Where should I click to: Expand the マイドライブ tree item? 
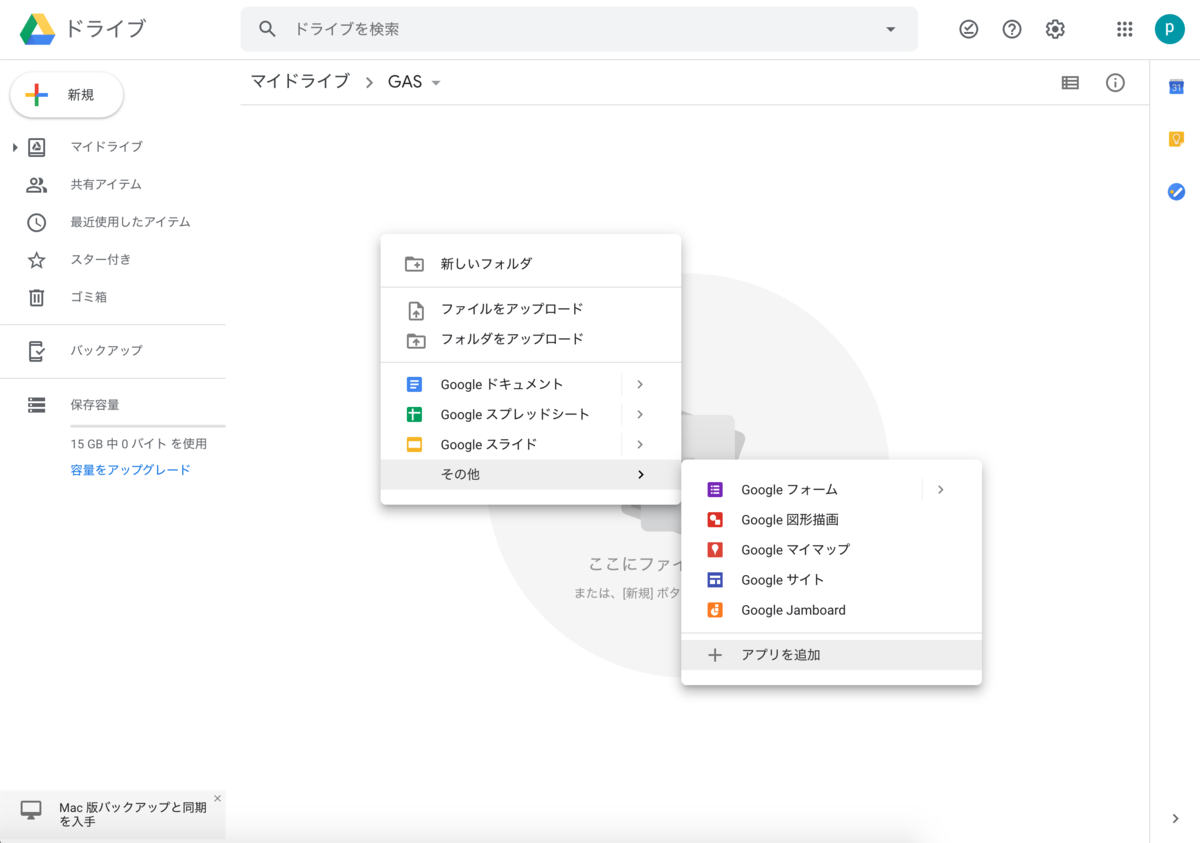pos(15,147)
